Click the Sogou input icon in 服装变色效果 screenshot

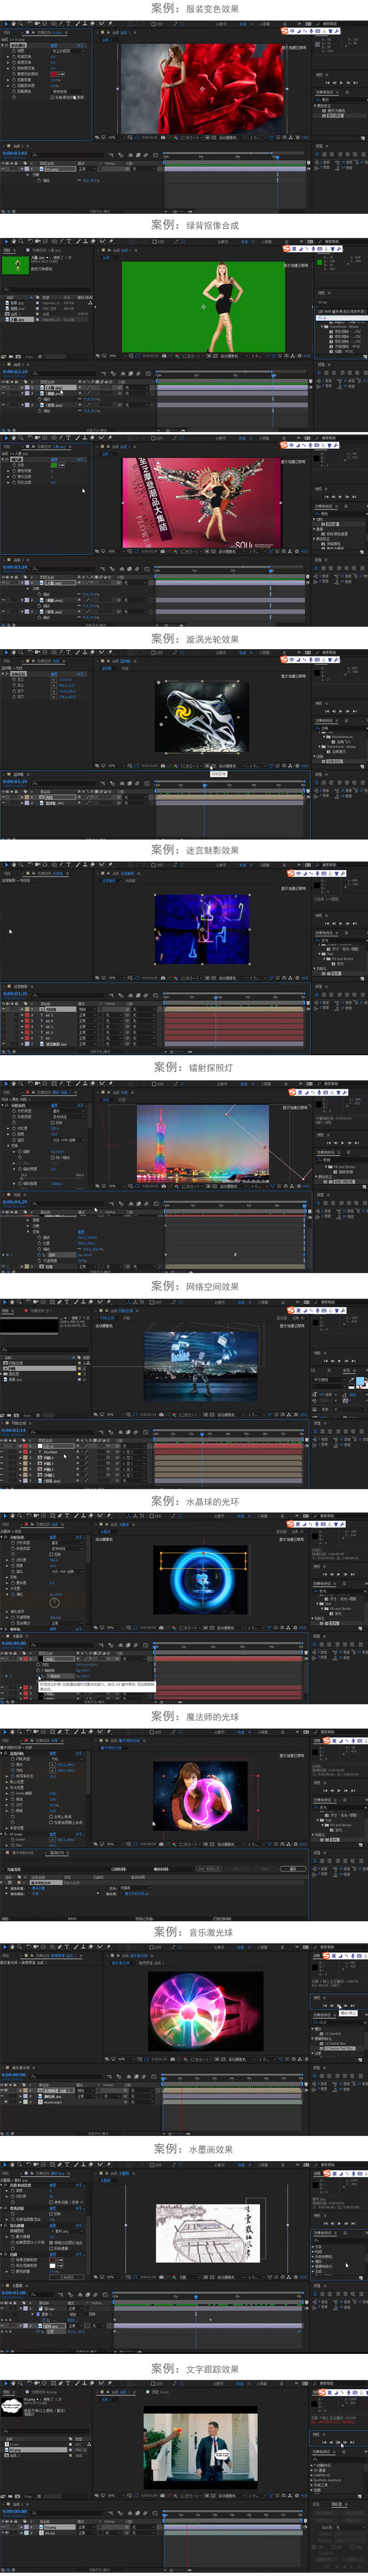pyautogui.click(x=285, y=31)
